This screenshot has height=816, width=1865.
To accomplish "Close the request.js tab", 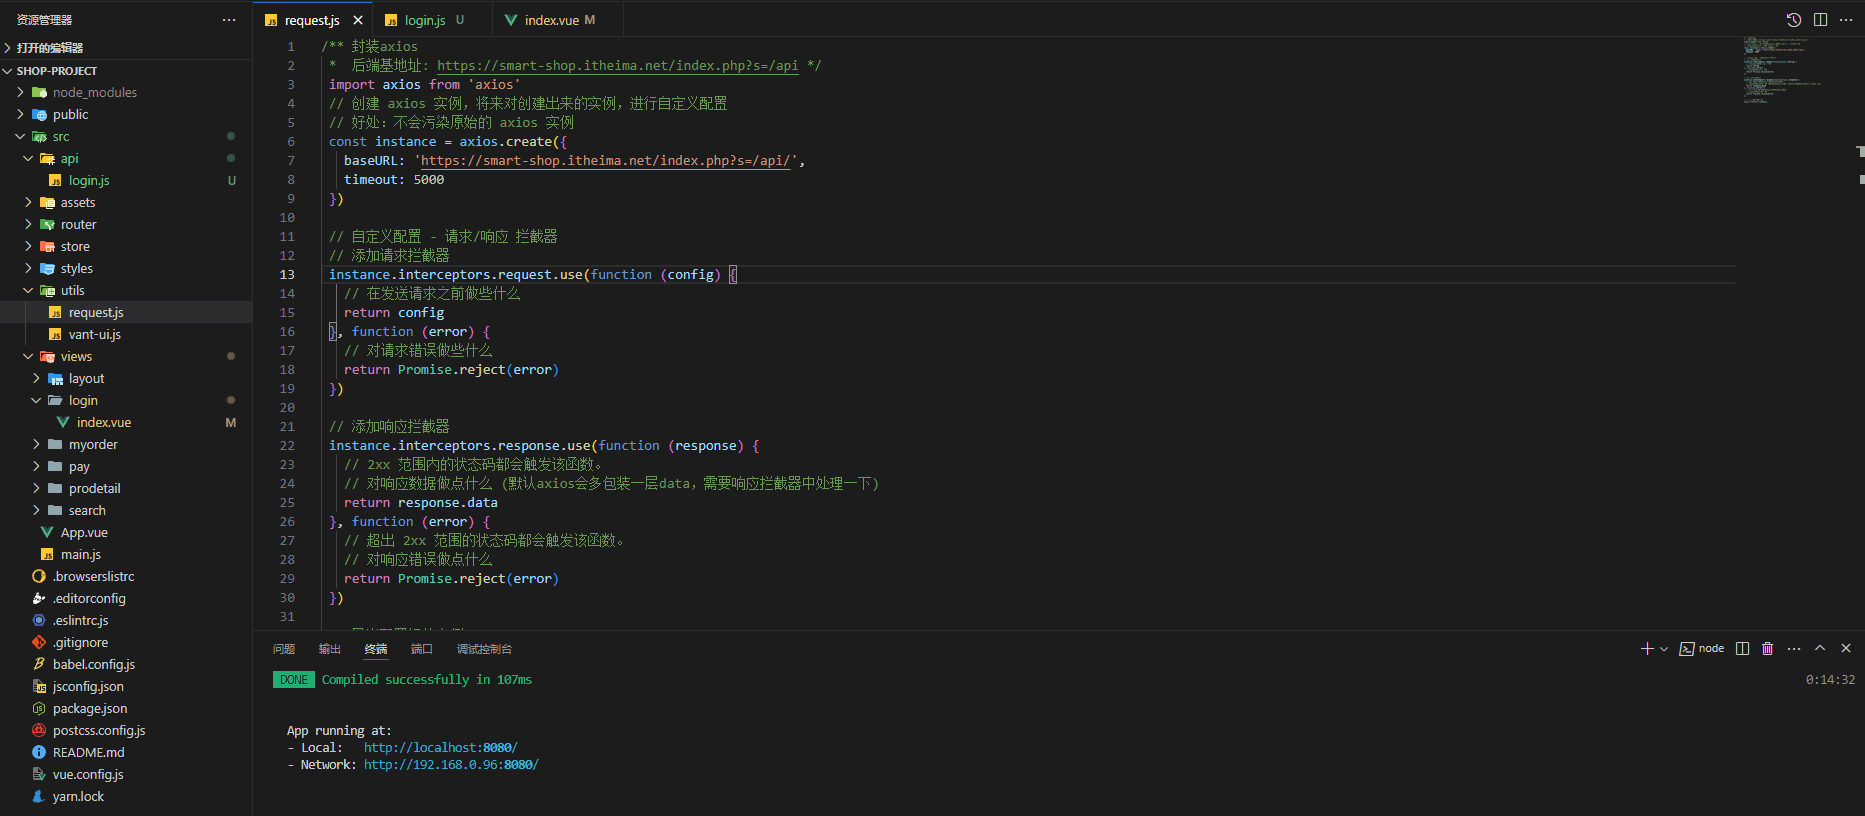I will click(358, 20).
